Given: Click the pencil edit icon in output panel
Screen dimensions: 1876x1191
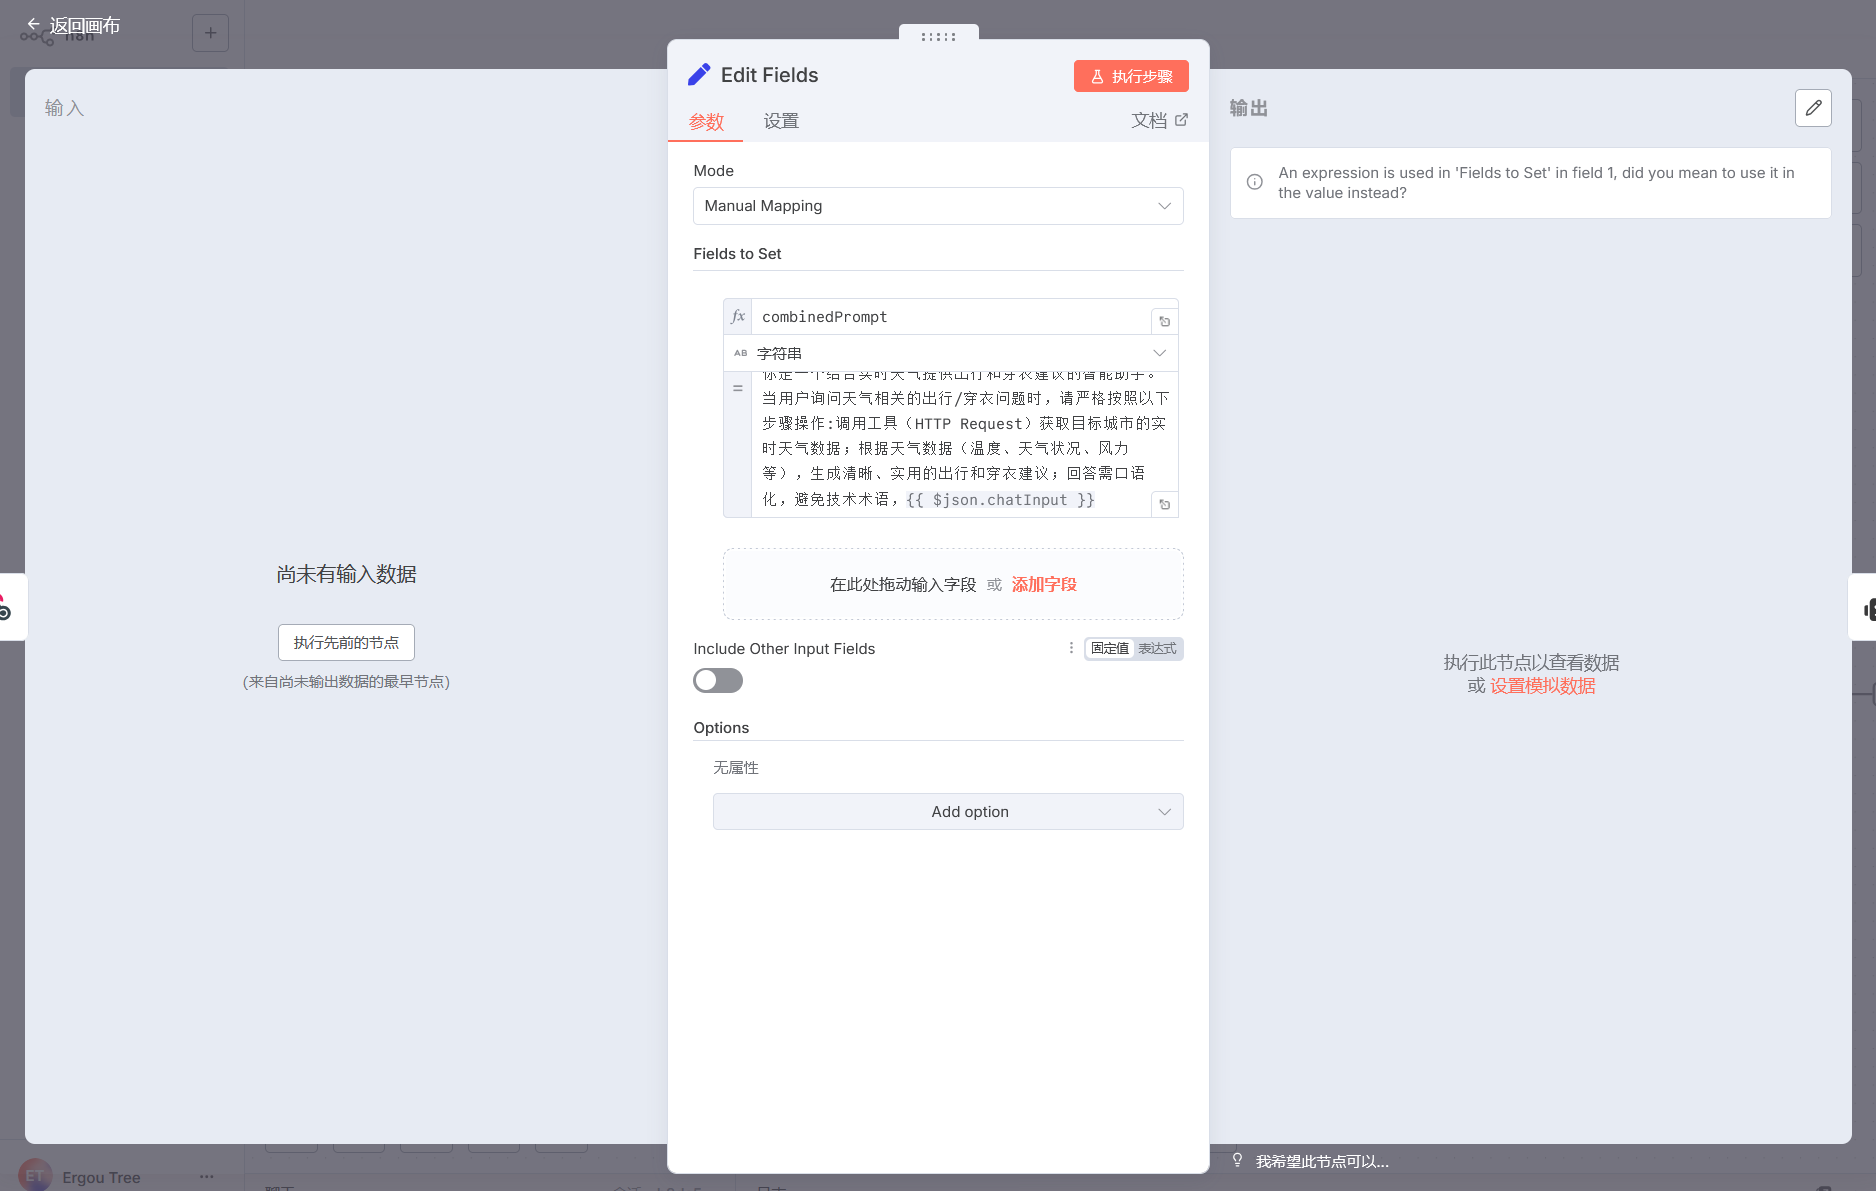Looking at the screenshot, I should tap(1812, 108).
